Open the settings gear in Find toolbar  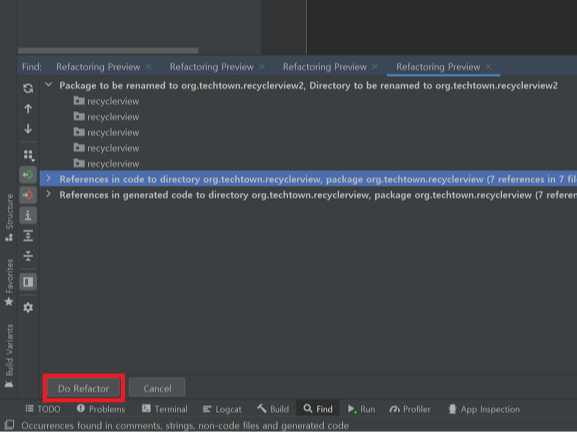click(x=28, y=307)
